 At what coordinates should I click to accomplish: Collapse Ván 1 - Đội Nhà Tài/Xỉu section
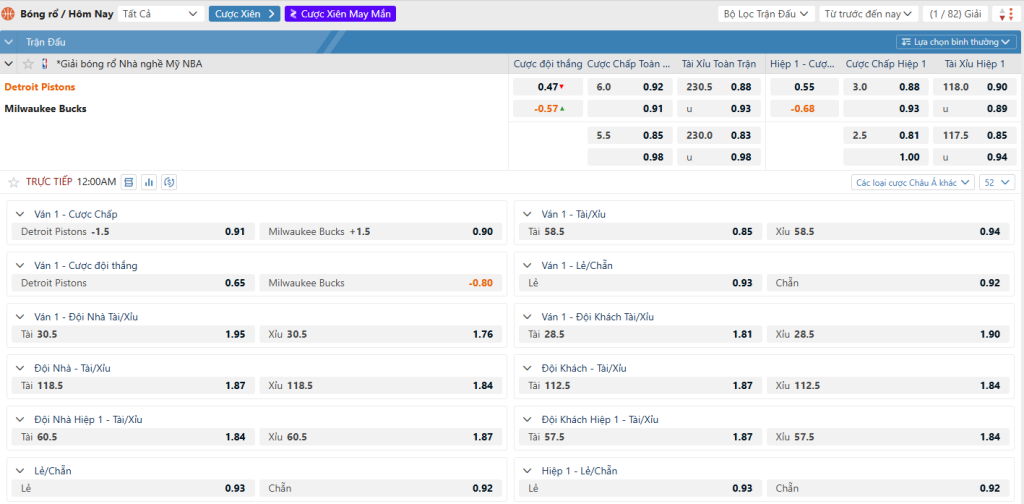pyautogui.click(x=22, y=317)
